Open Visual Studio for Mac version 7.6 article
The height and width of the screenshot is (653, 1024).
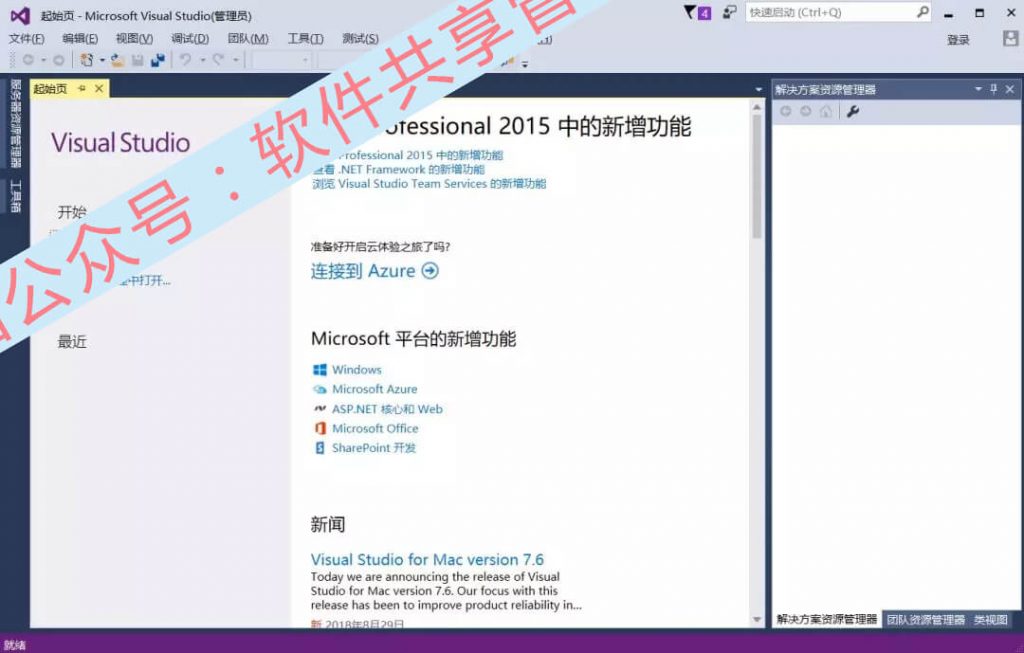pyautogui.click(x=427, y=560)
